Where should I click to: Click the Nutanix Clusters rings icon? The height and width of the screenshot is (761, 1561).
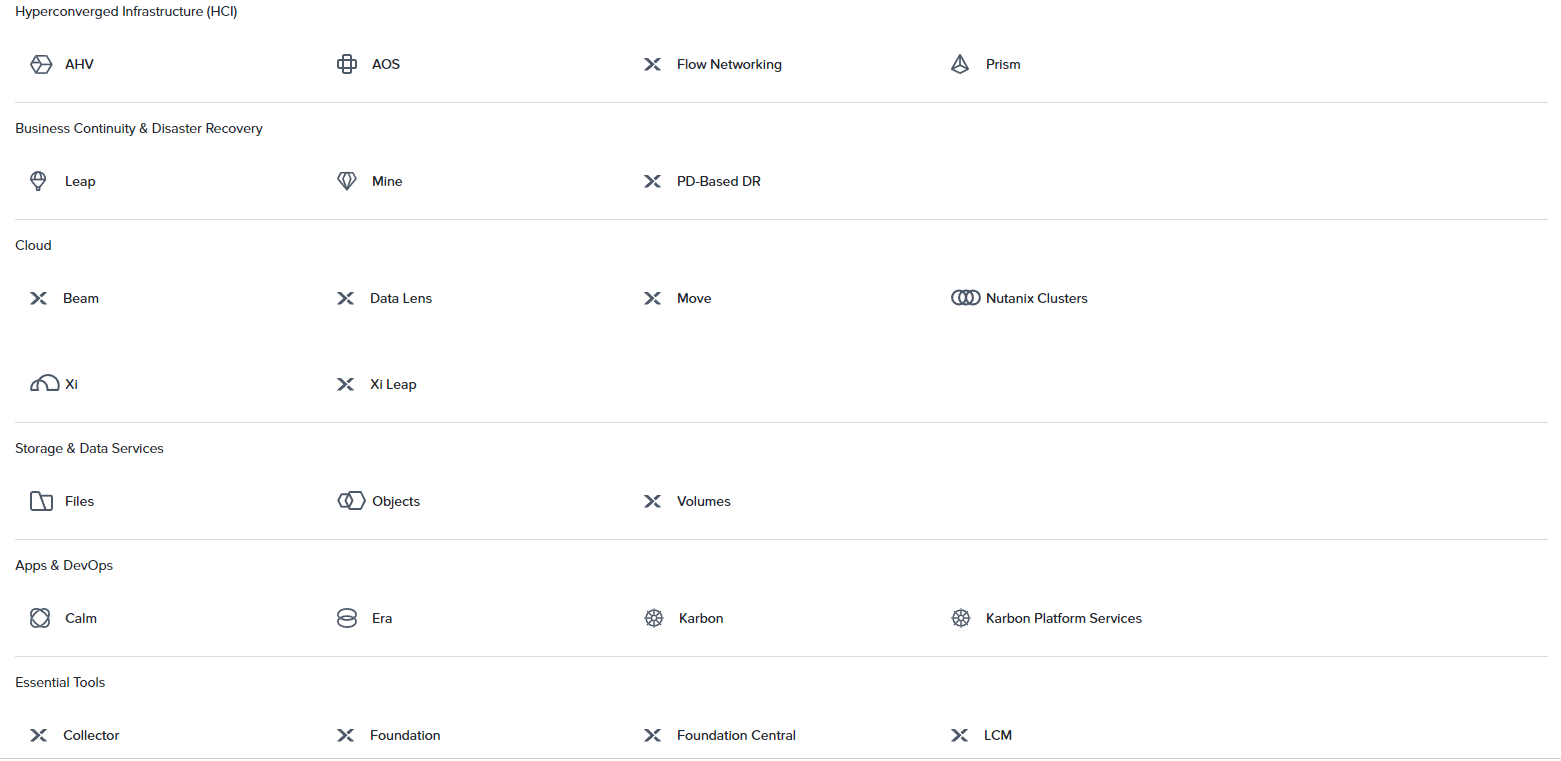(966, 297)
